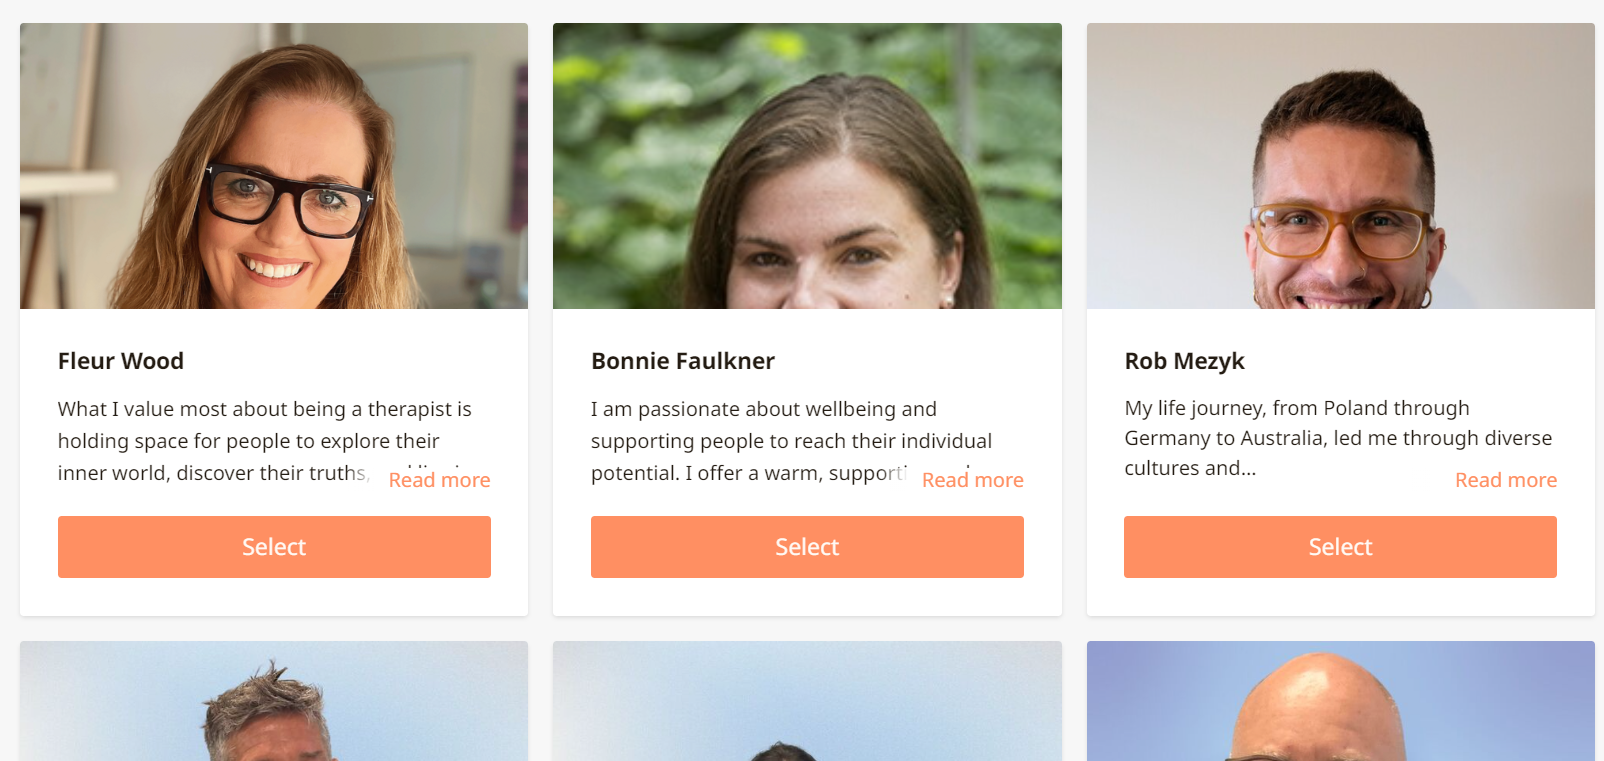
Task: Click Bonnie Faulkner's bio about wellbeing
Action: pos(790,440)
